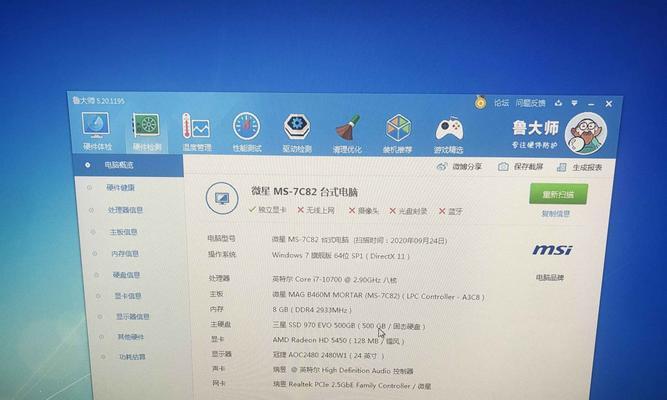Click the heading 微星 MS-7C82 台式电脑
The image size is (667, 400).
304,192
